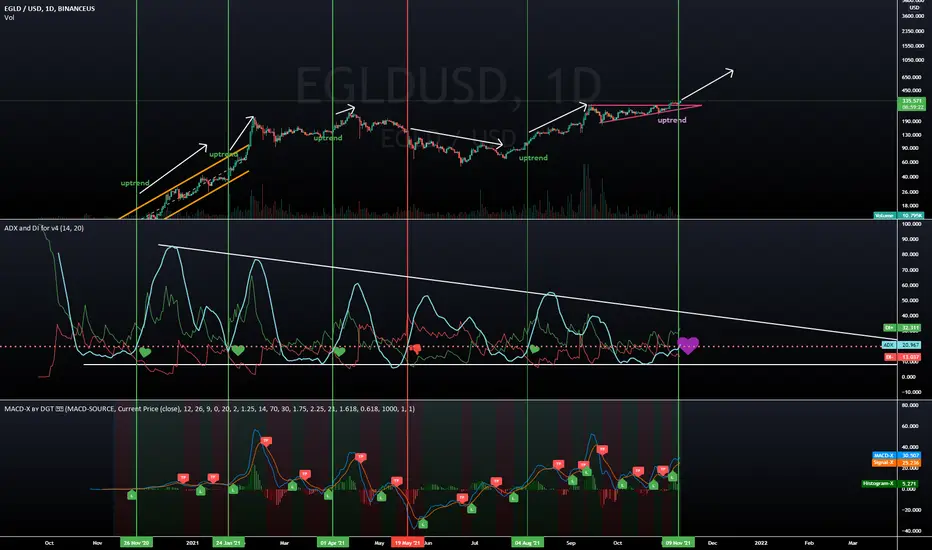Click the red DI- value label
This screenshot has width=932, height=550.
902,357
